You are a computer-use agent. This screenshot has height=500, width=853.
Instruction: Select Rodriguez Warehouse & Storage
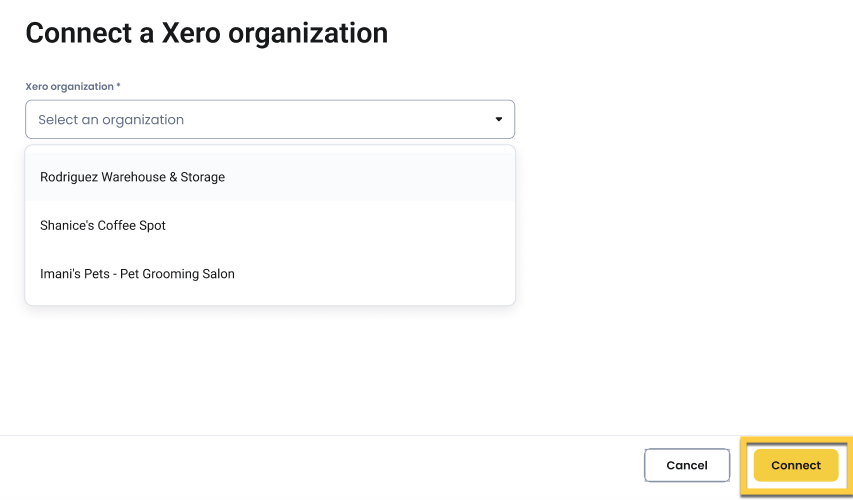[132, 177]
